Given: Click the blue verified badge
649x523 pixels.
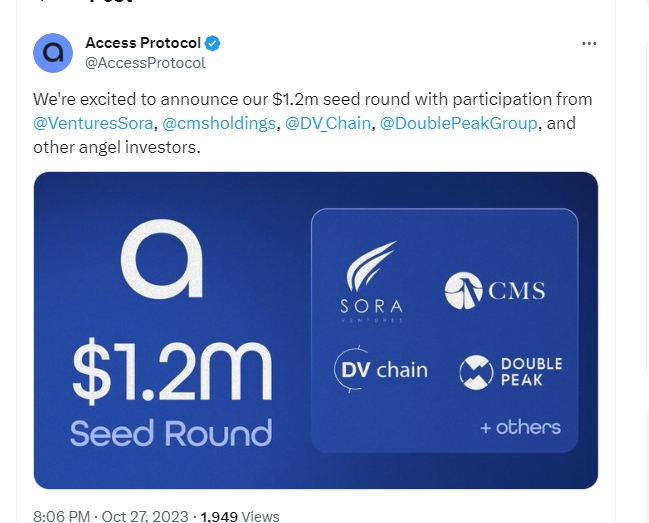Looking at the screenshot, I should (213, 44).
